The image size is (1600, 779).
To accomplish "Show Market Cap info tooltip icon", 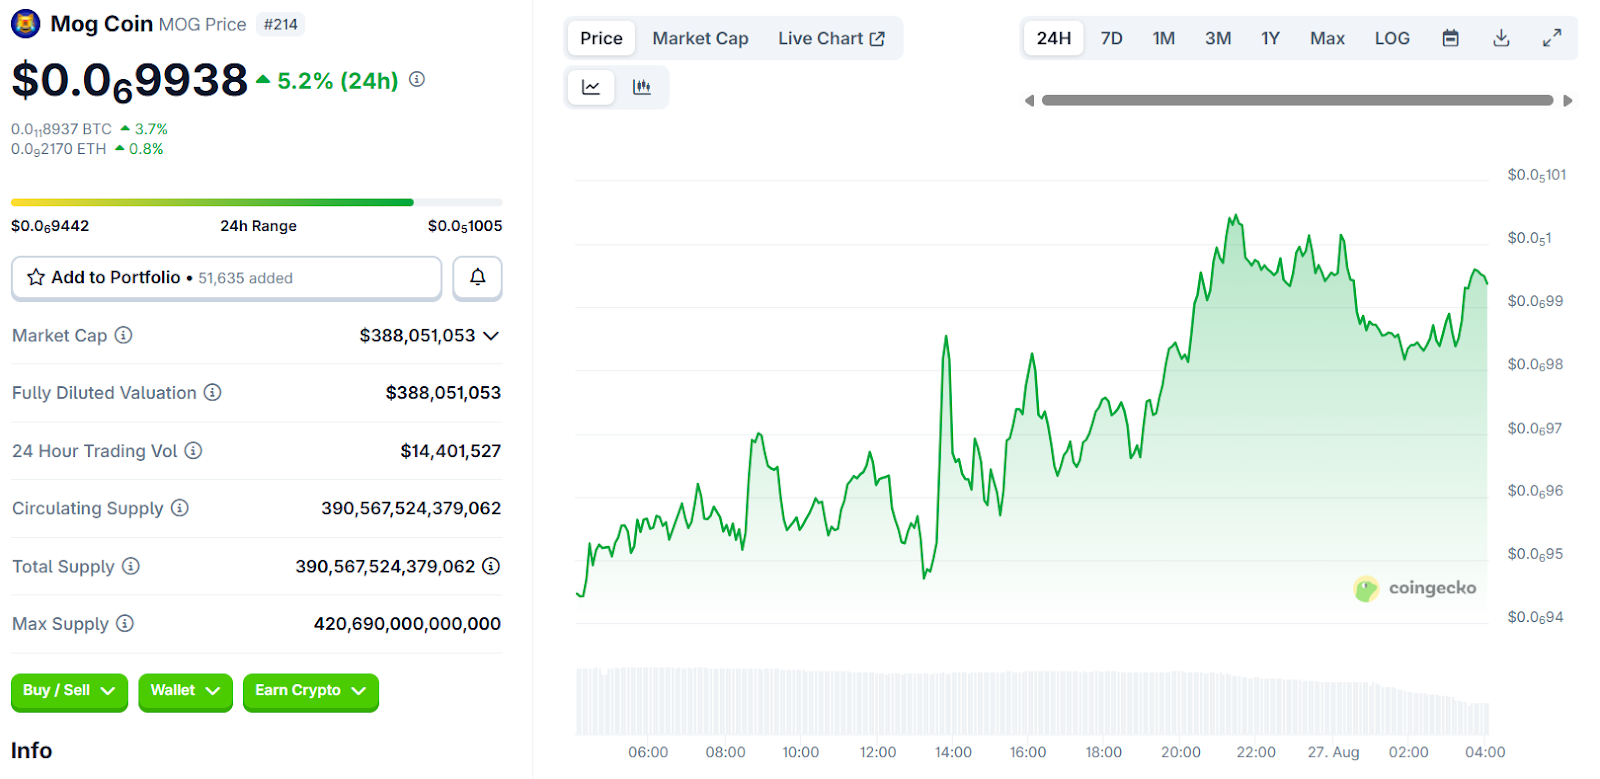I will coord(123,335).
